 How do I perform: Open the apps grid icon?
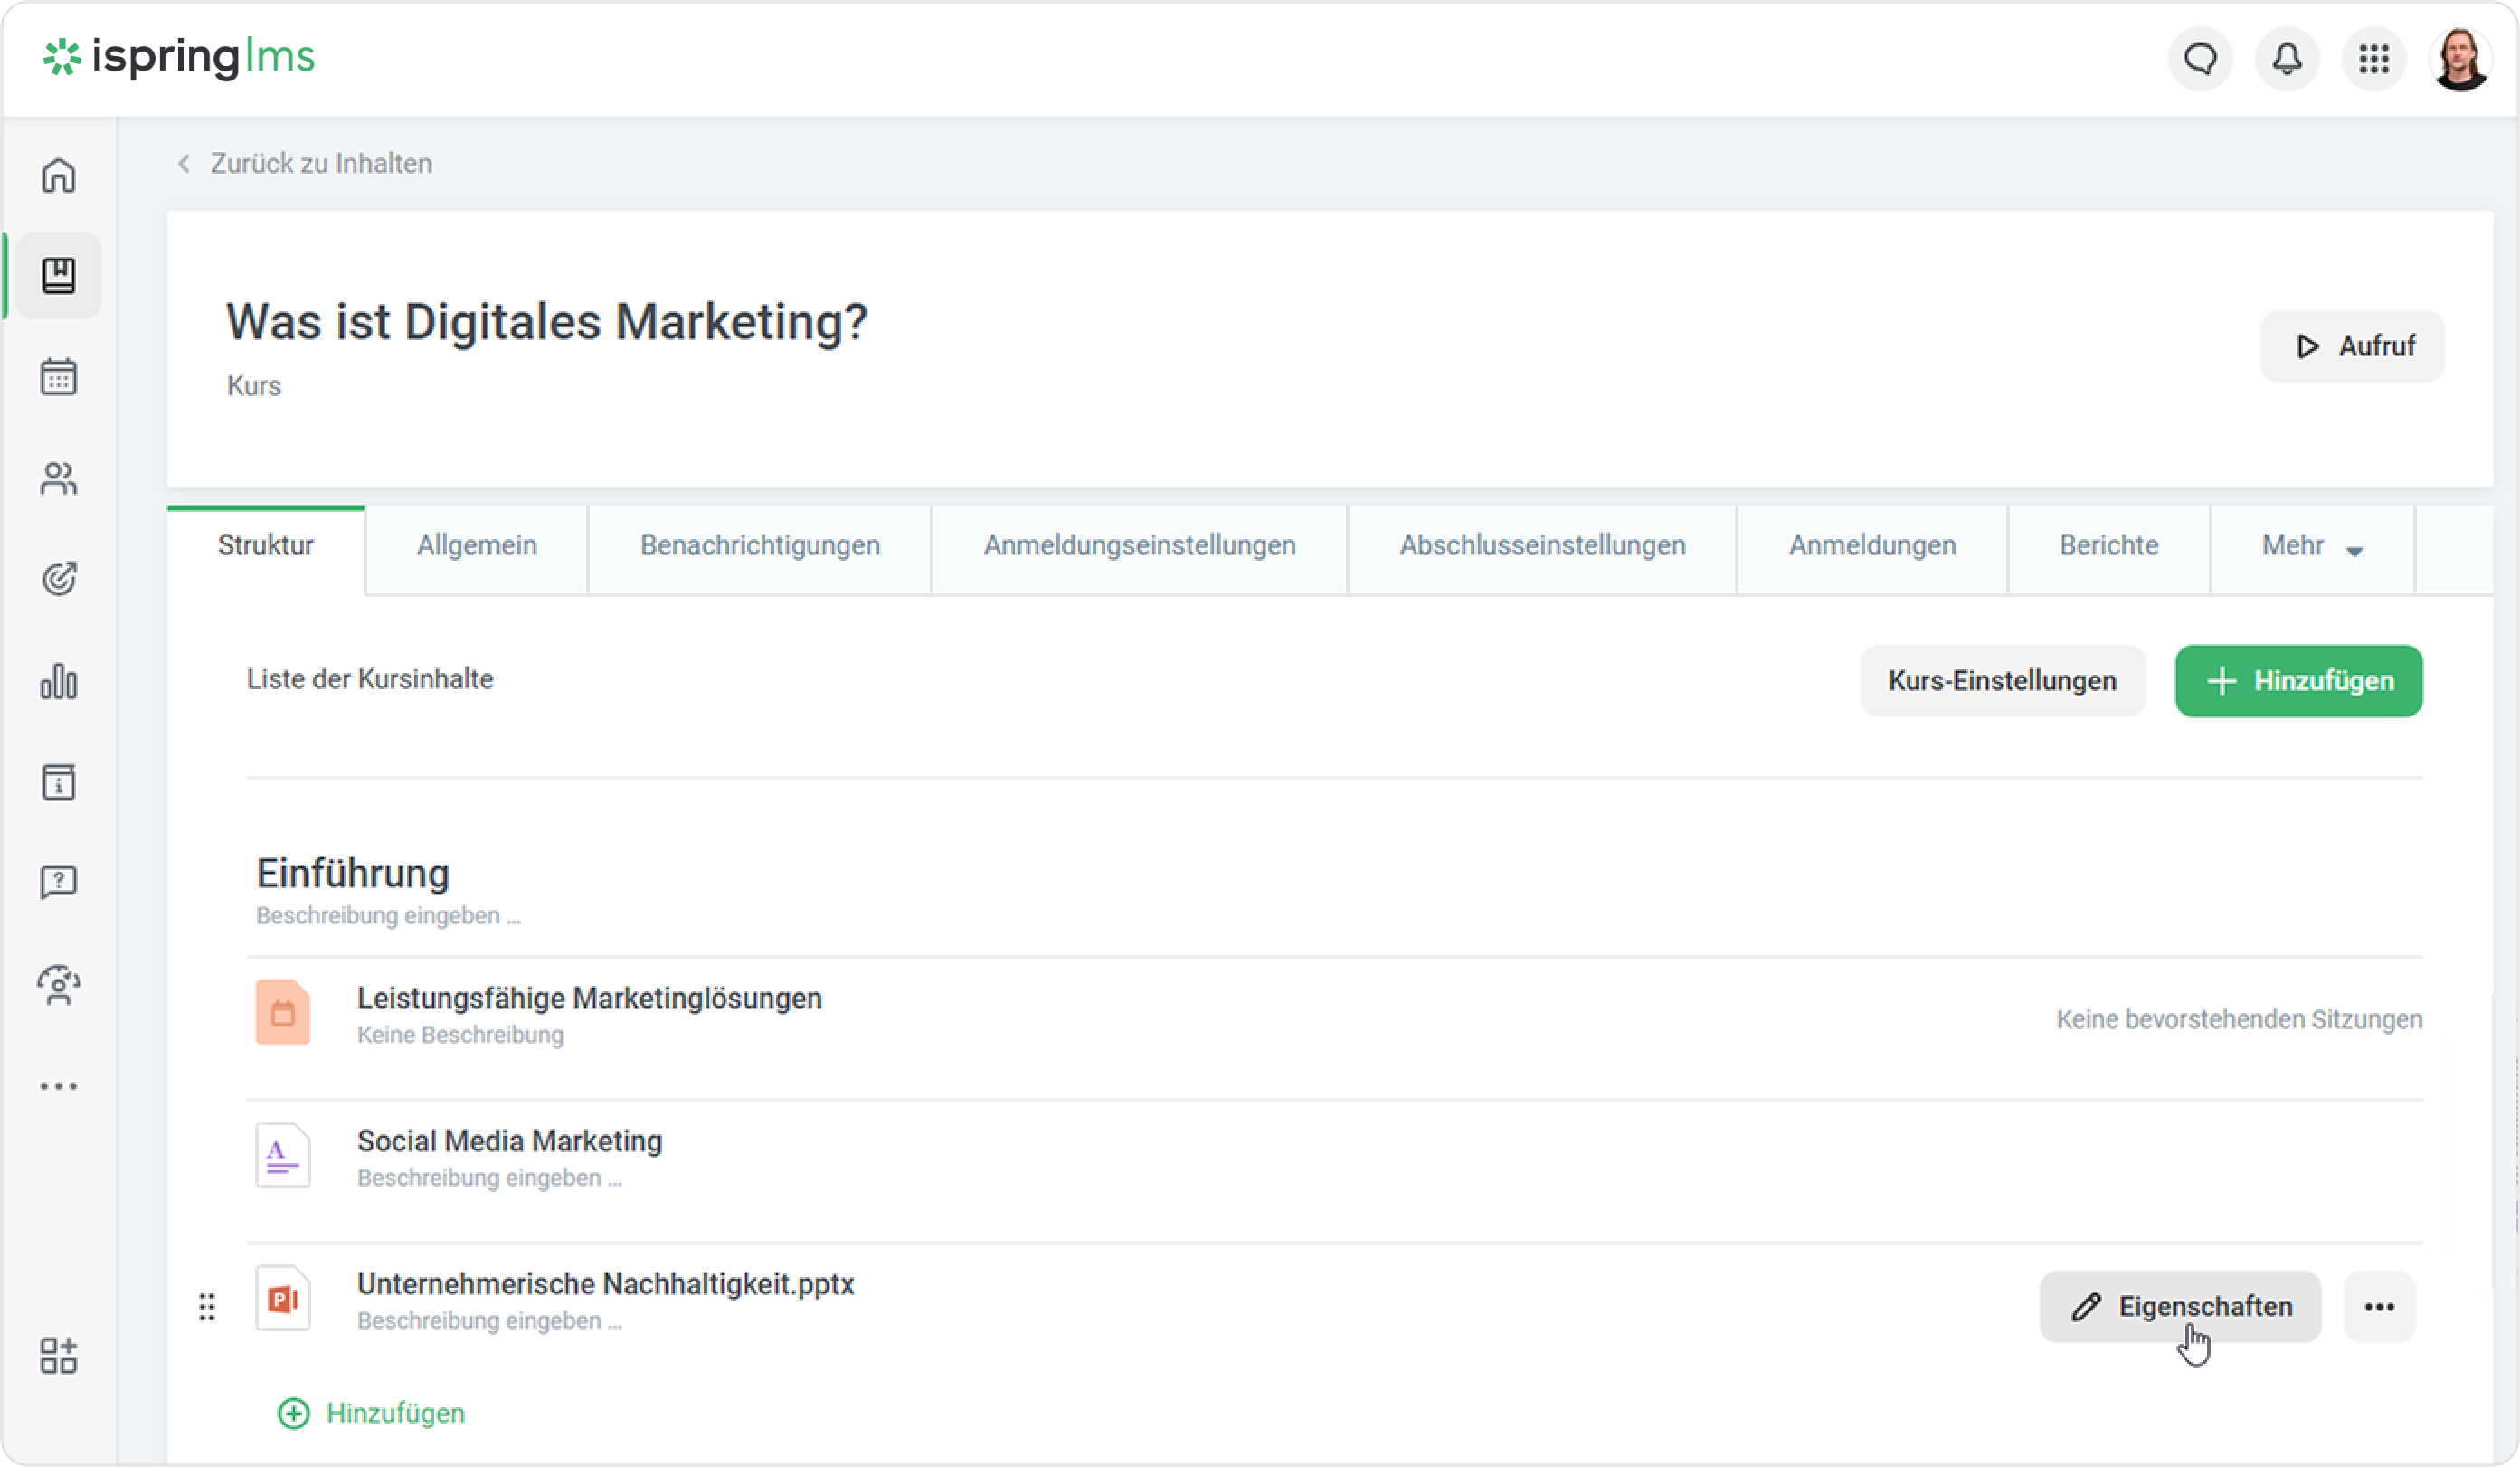[x=2374, y=59]
